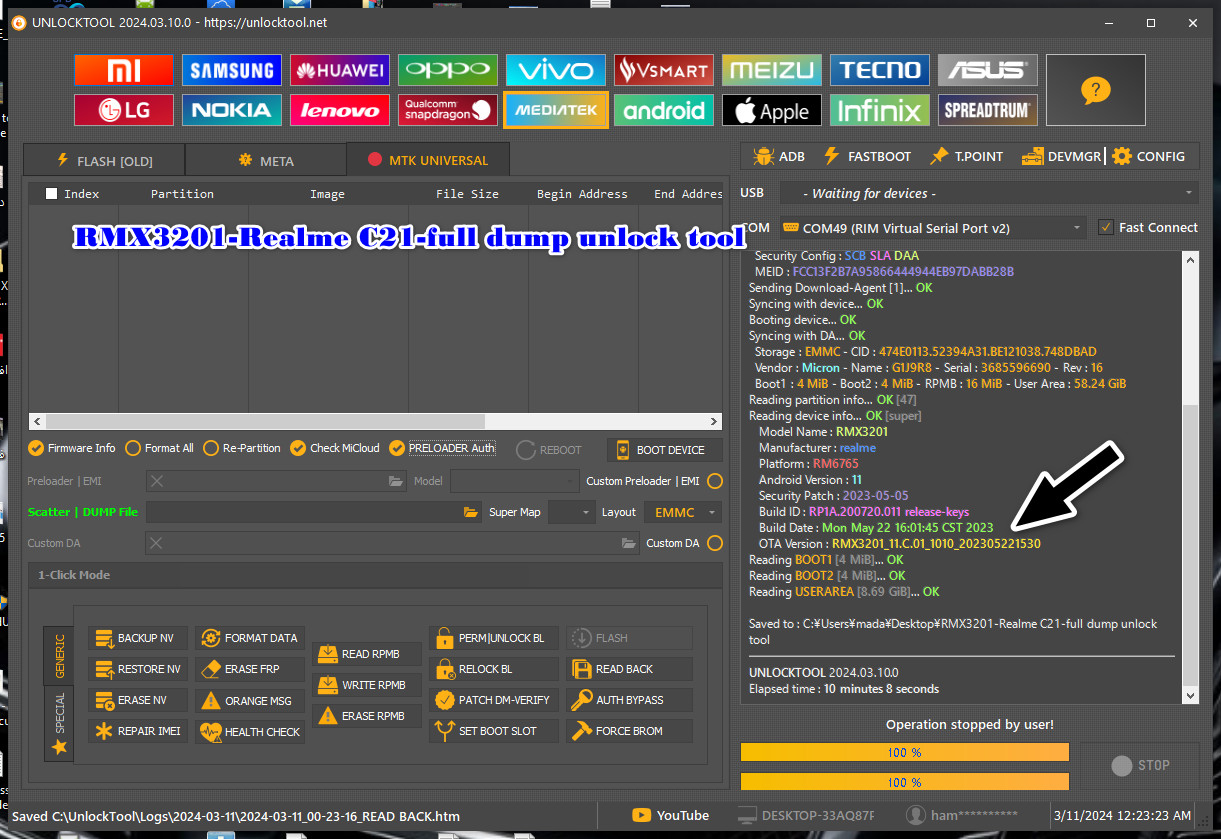Select the GENERIC vertical tab

point(59,656)
